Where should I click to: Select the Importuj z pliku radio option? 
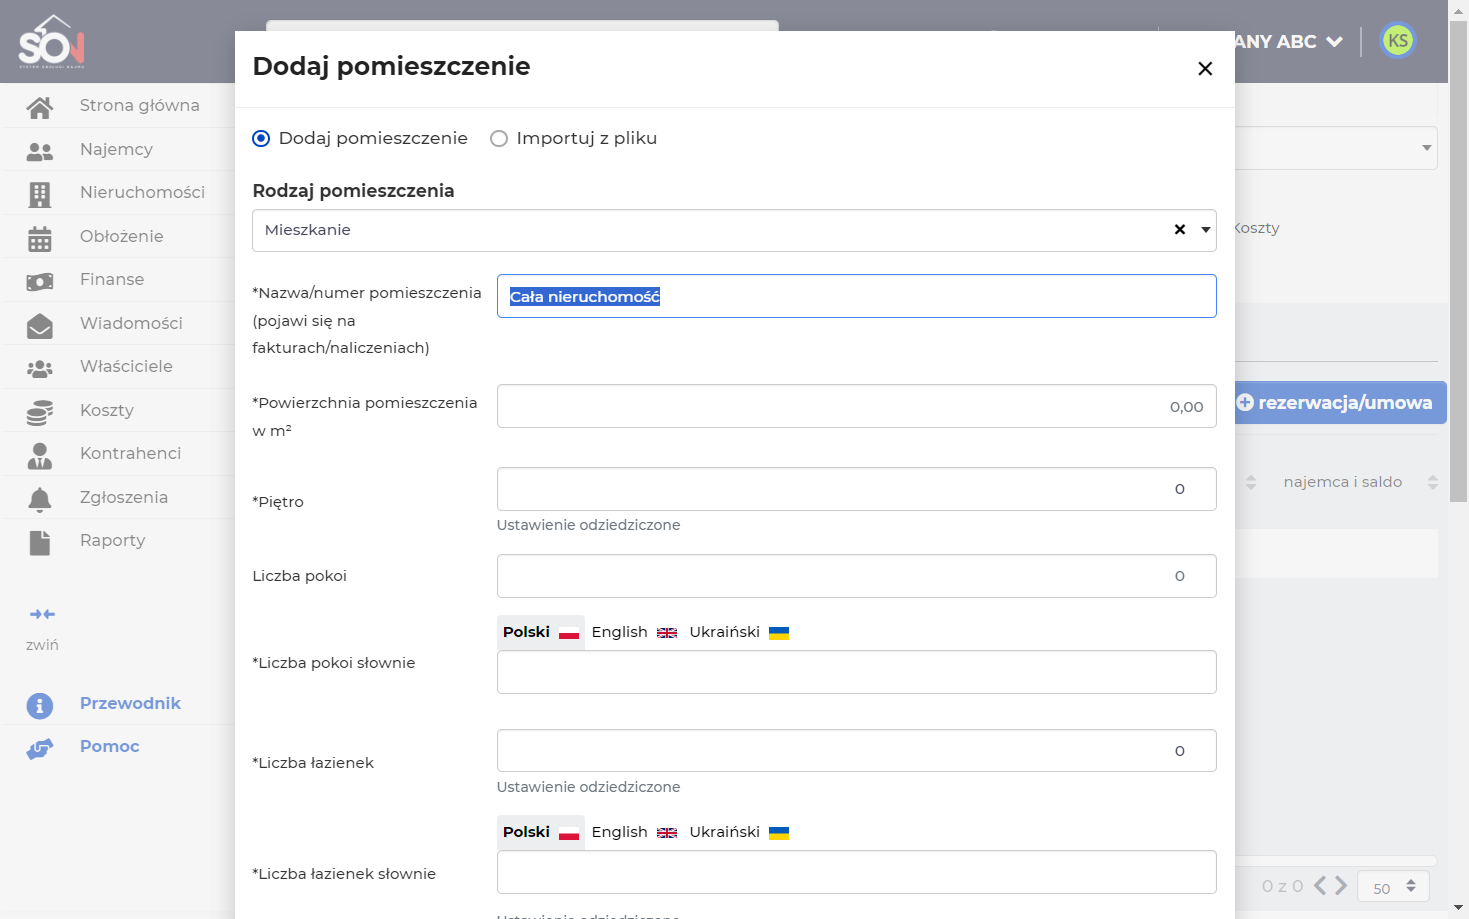coord(499,139)
